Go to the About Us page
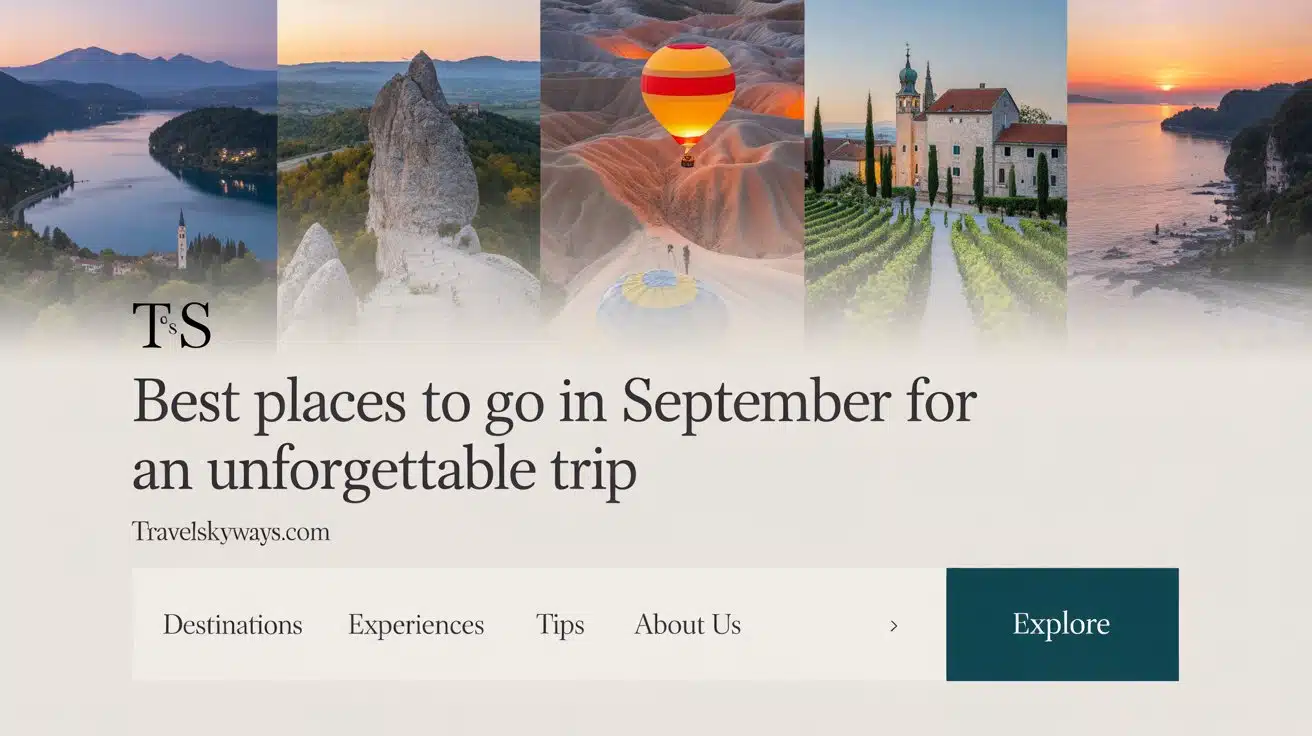Image resolution: width=1312 pixels, height=736 pixels. [x=687, y=624]
